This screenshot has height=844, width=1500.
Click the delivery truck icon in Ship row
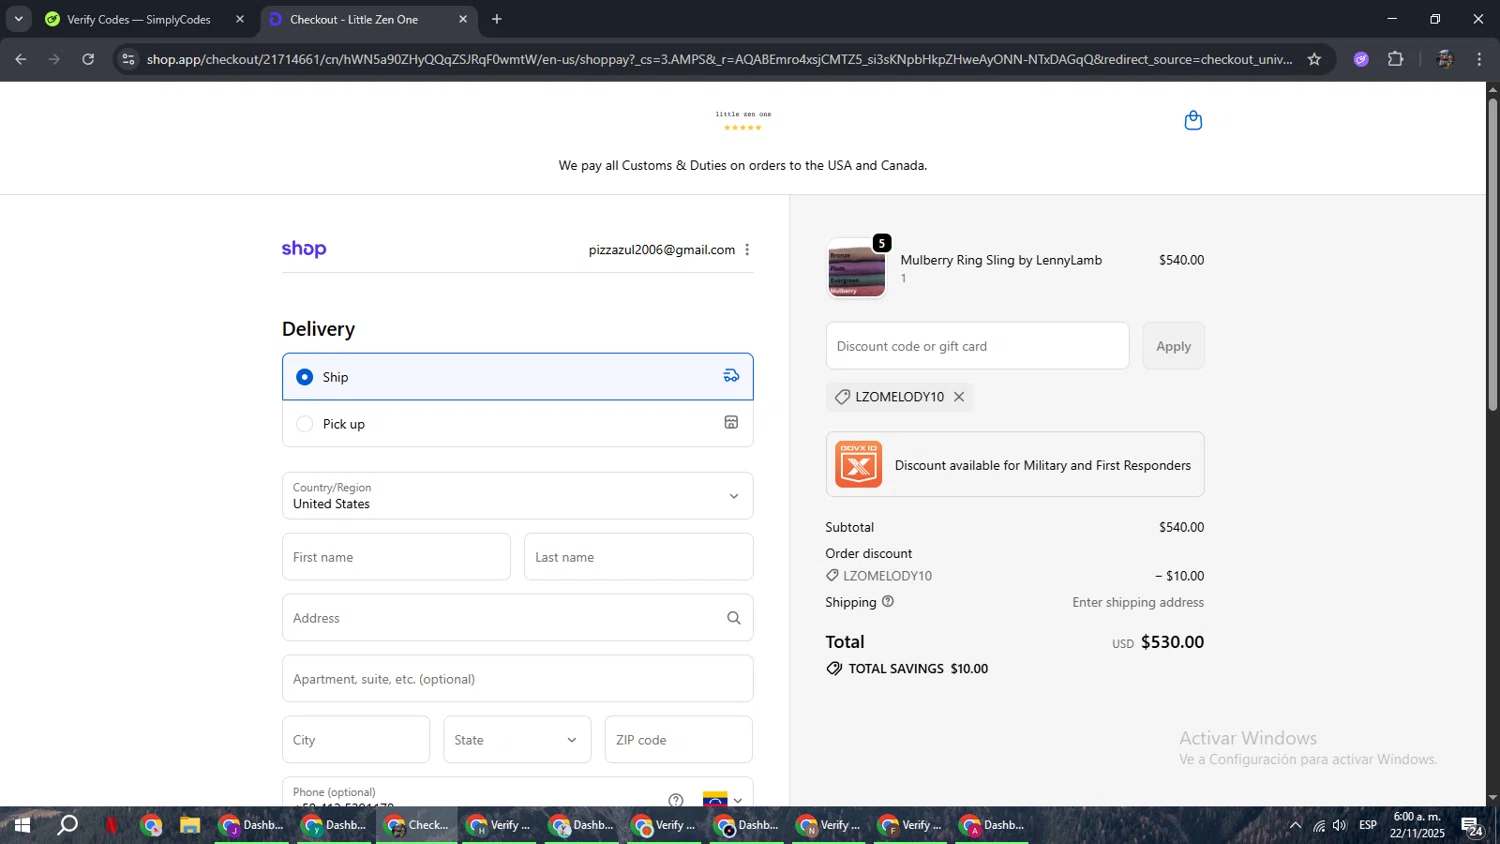[731, 376]
